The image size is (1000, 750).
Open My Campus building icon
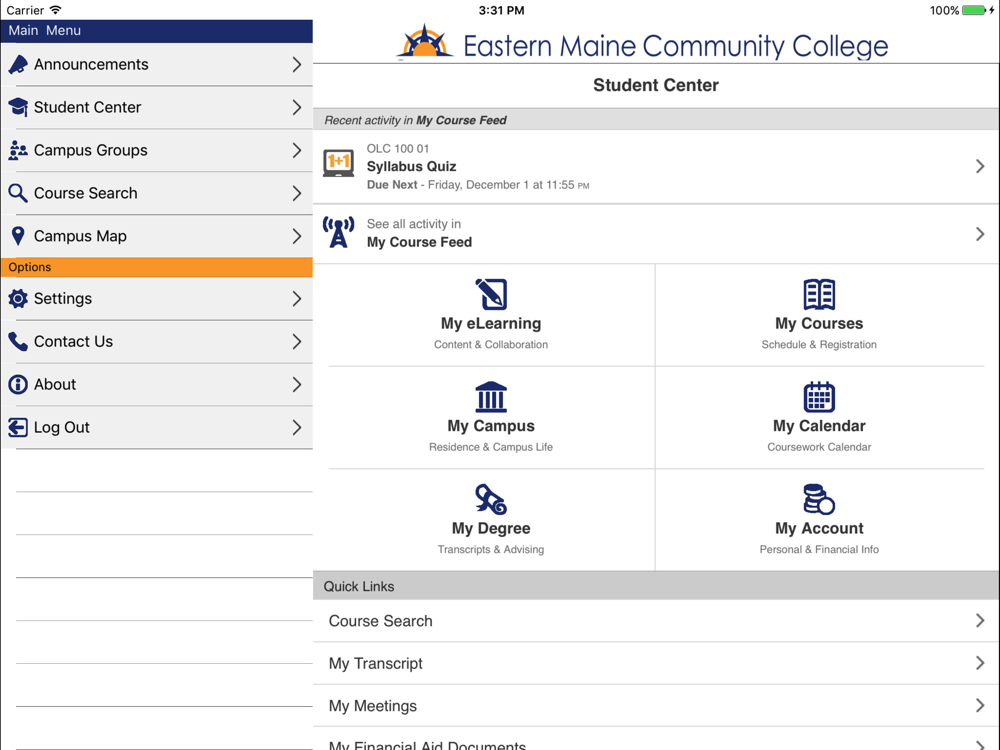click(491, 397)
